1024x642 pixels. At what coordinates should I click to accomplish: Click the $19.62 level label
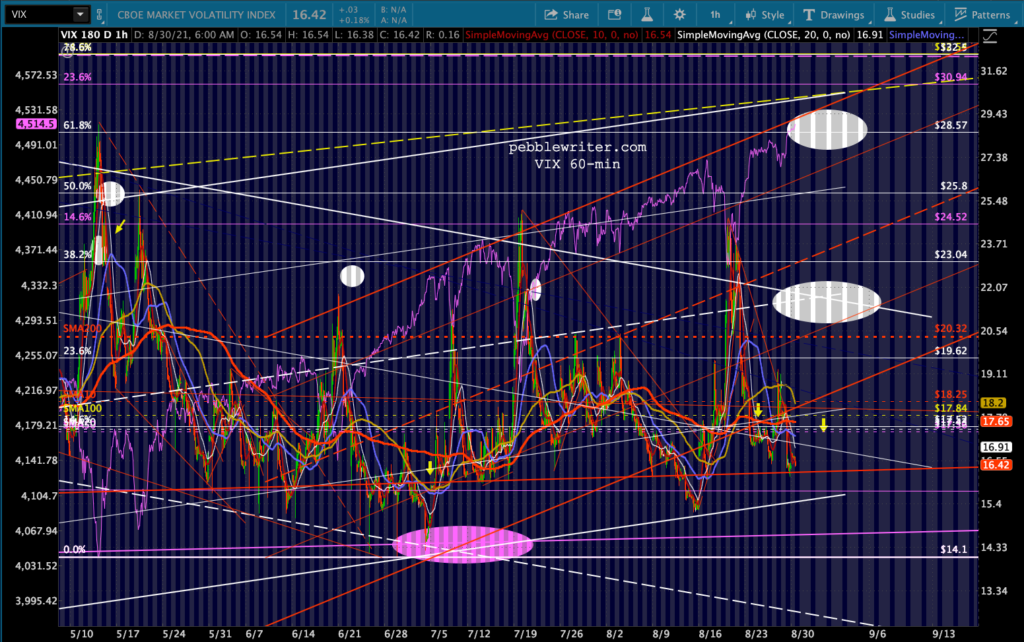(951, 351)
